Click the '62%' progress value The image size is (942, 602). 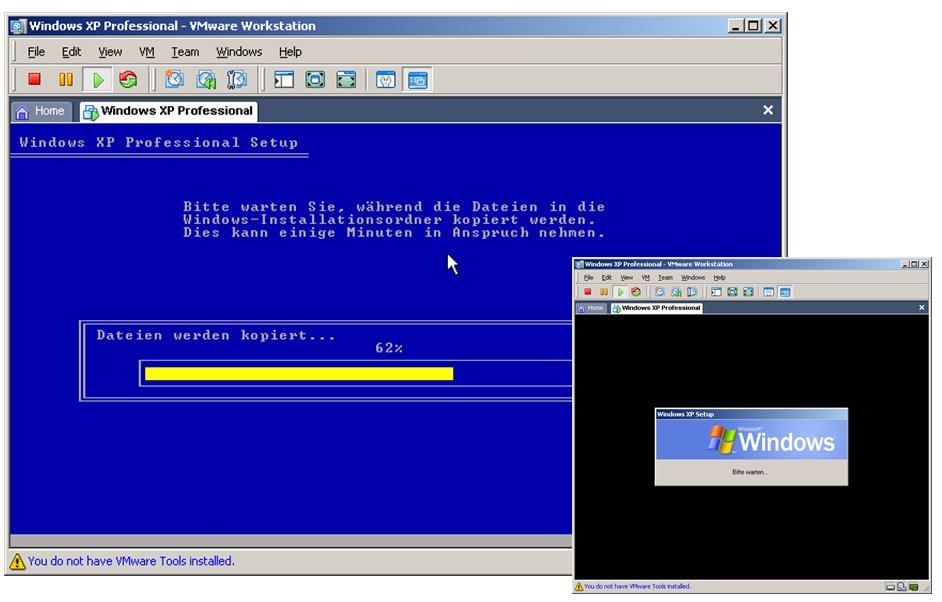(x=389, y=348)
